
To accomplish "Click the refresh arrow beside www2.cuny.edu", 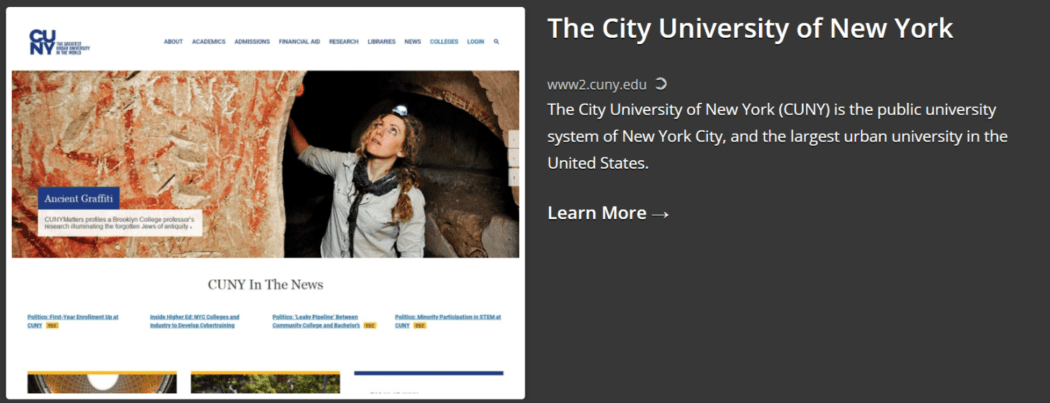I will [x=660, y=84].
